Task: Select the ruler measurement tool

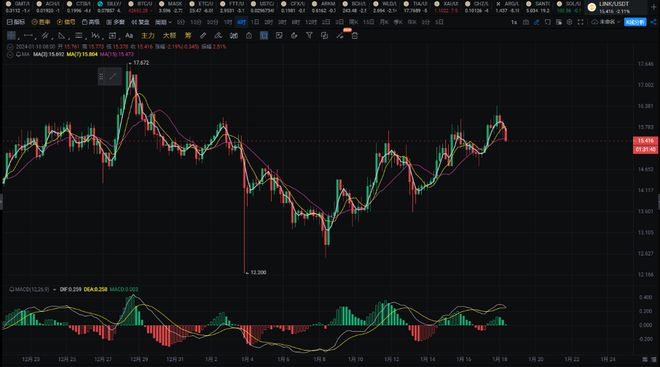Action: pyautogui.click(x=203, y=36)
